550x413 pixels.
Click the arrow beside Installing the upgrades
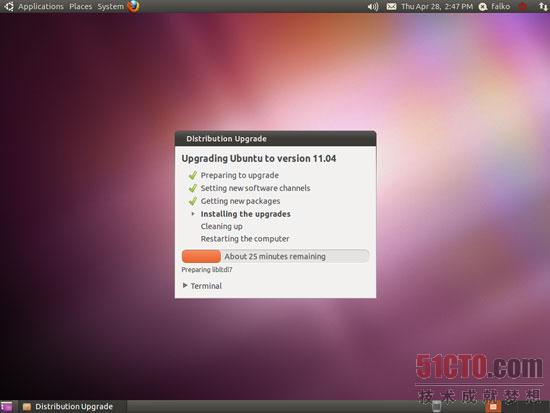(x=193, y=213)
